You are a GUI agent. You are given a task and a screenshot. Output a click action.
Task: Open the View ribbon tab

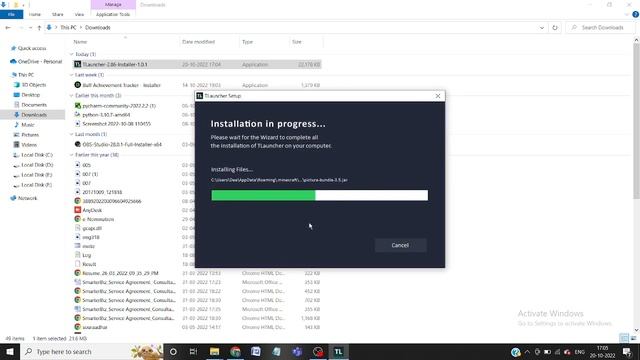pos(79,14)
